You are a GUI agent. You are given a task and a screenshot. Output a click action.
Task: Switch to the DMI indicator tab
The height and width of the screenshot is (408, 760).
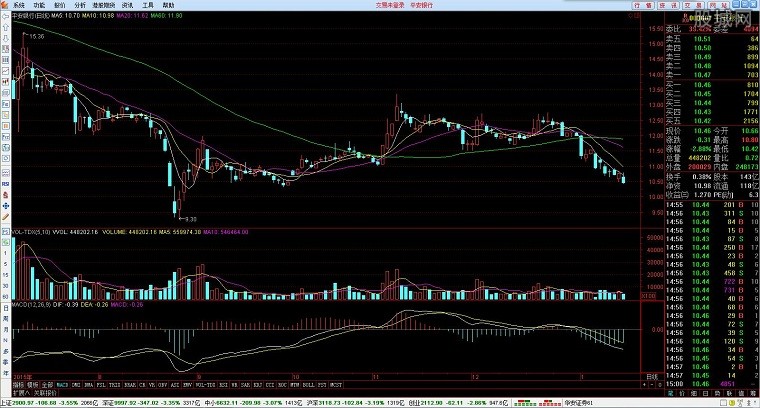[76, 385]
